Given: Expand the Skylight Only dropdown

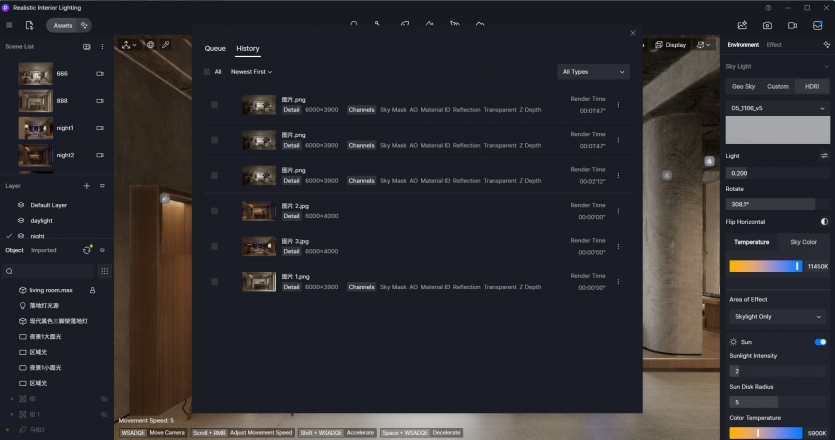Looking at the screenshot, I should pyautogui.click(x=777, y=316).
